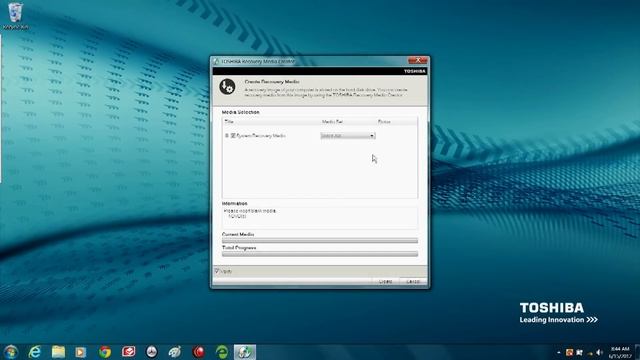Click the title bar application icon
Screen dimensions: 640x360
pos(216,61)
